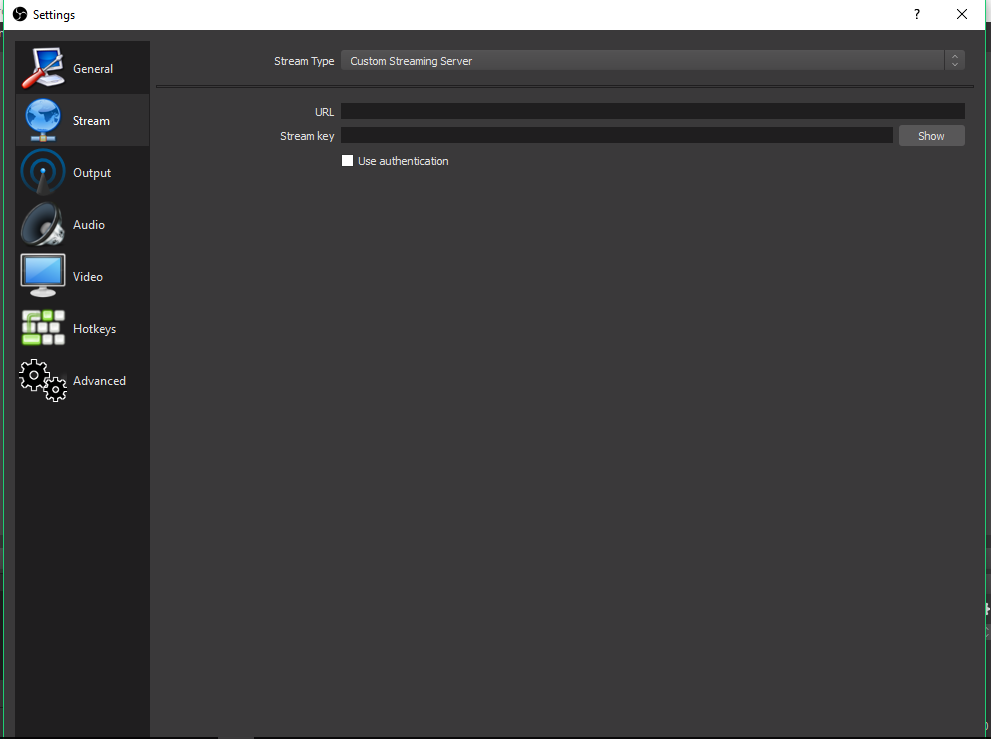The width and height of the screenshot is (991, 739).
Task: Open the Output settings section
Action: (82, 172)
